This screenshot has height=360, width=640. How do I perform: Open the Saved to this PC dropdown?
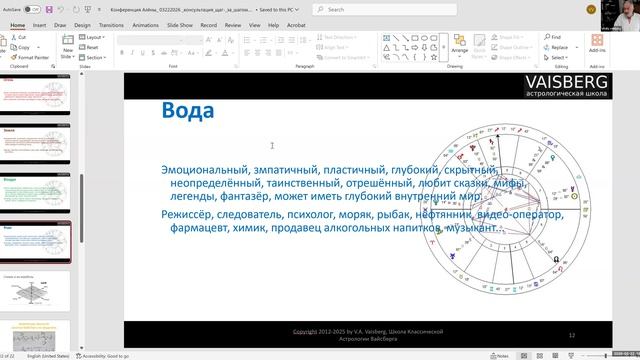click(279, 9)
